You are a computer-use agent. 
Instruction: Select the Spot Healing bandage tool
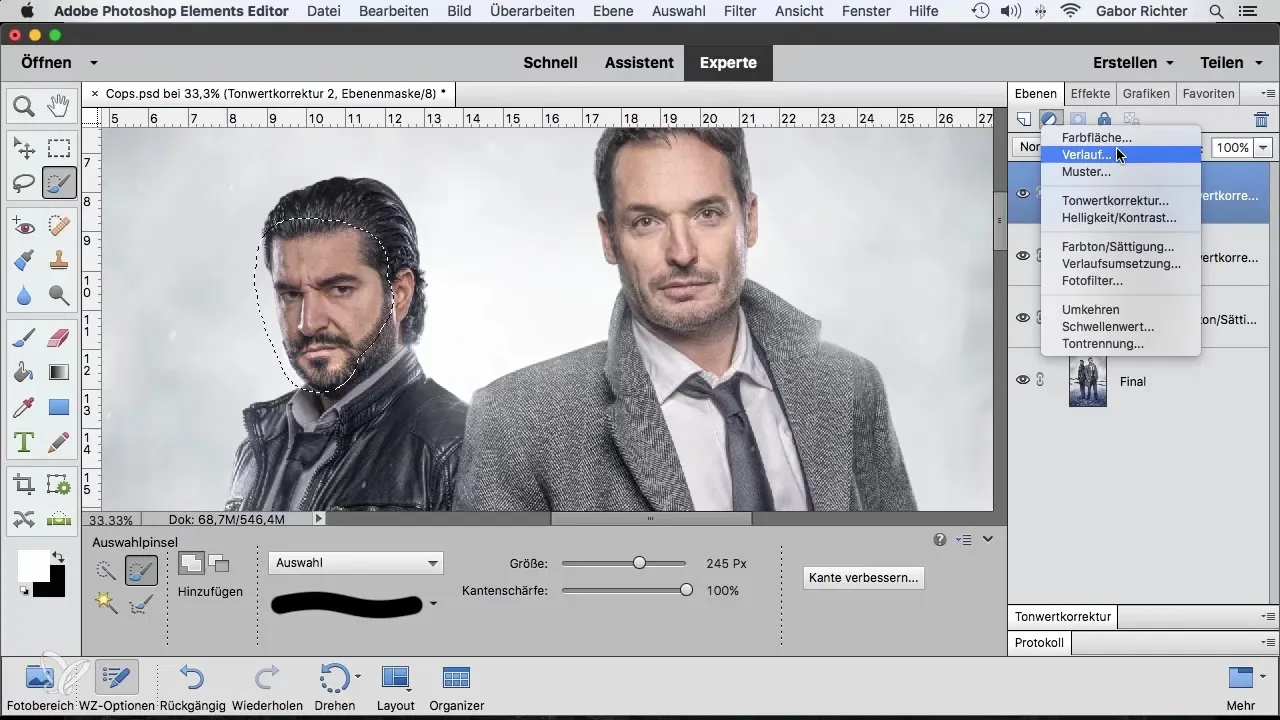(59, 227)
